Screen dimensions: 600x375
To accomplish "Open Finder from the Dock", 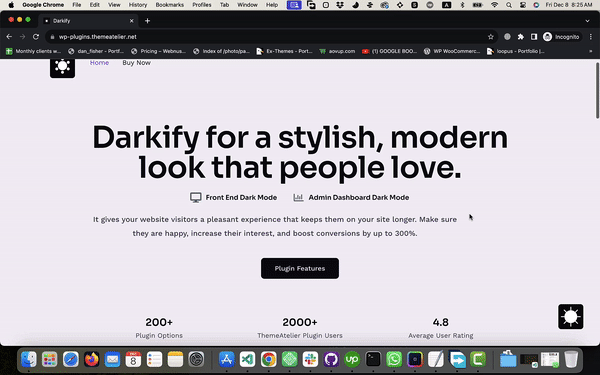I will [29, 359].
